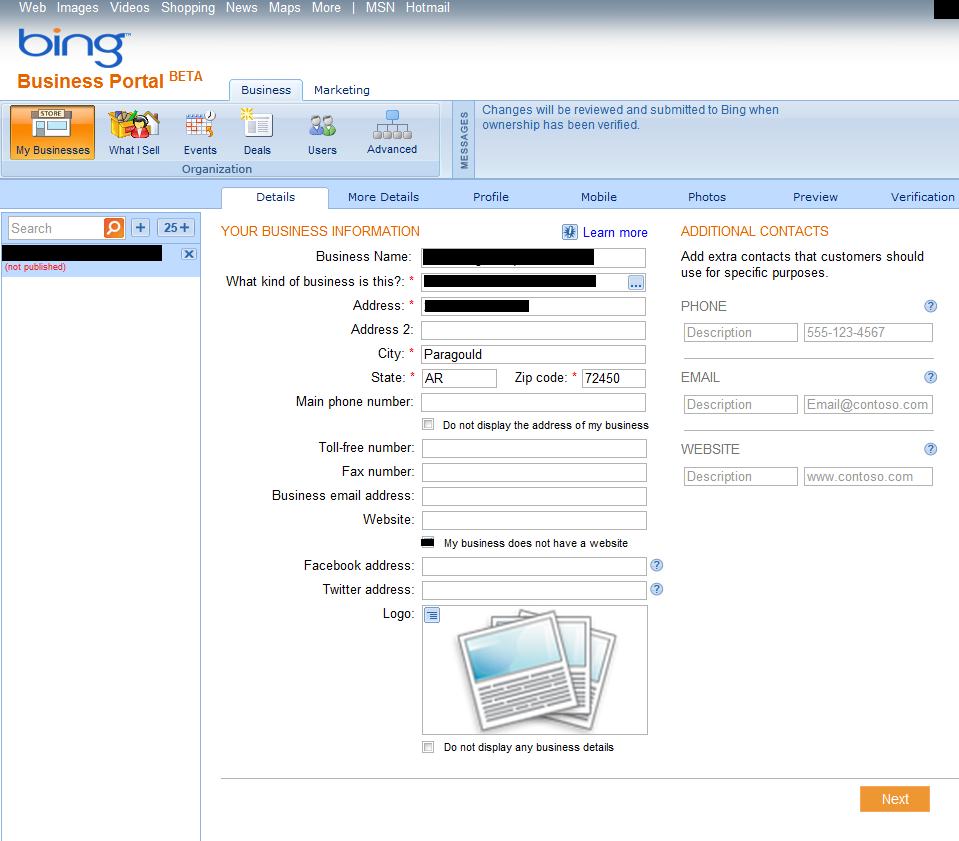Open business category picker ellipsis button
Image resolution: width=959 pixels, height=841 pixels.
tap(636, 282)
